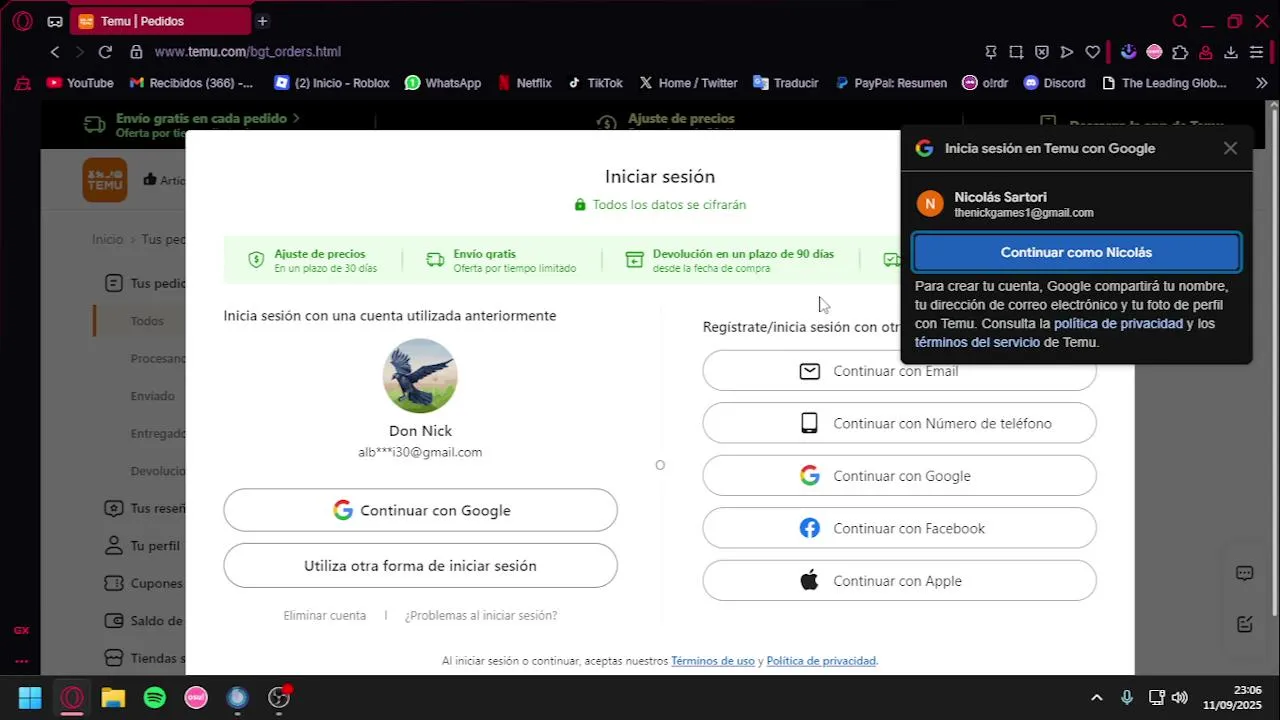Screen dimensions: 1280x720
Task: Click the player arrow icon in address bar
Action: coord(1067,52)
